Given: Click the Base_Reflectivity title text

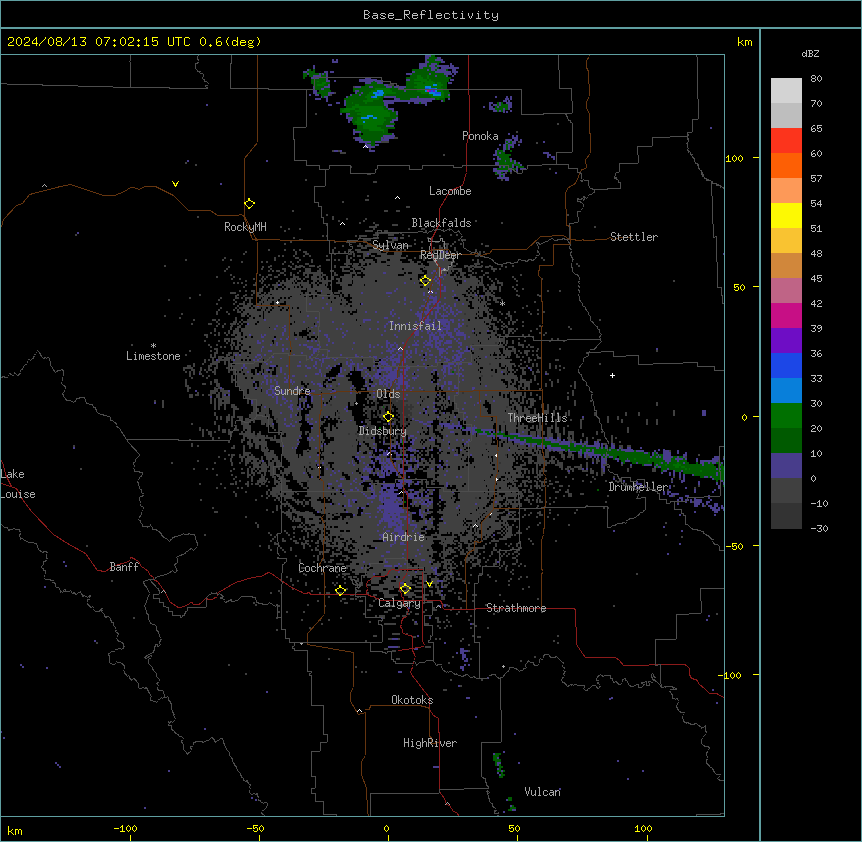Looking at the screenshot, I should point(430,15).
